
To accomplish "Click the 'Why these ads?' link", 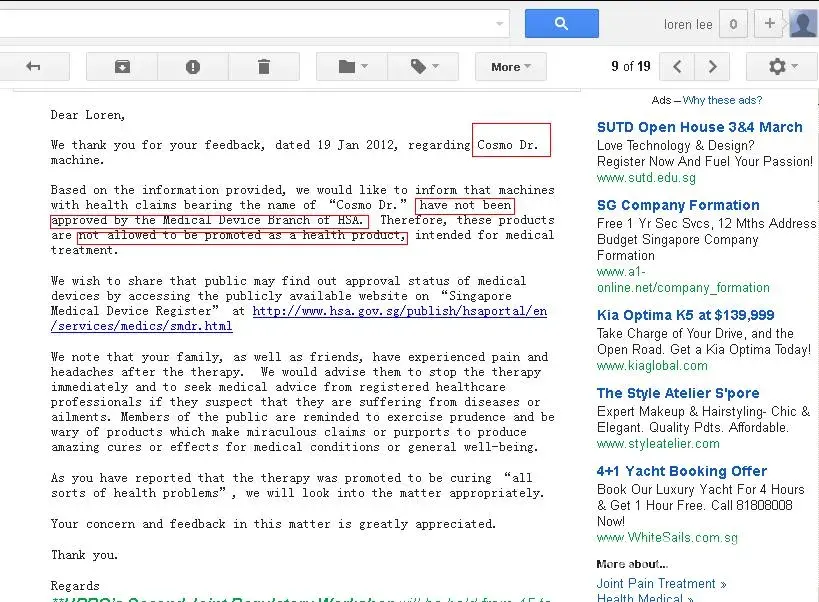I will pyautogui.click(x=722, y=100).
